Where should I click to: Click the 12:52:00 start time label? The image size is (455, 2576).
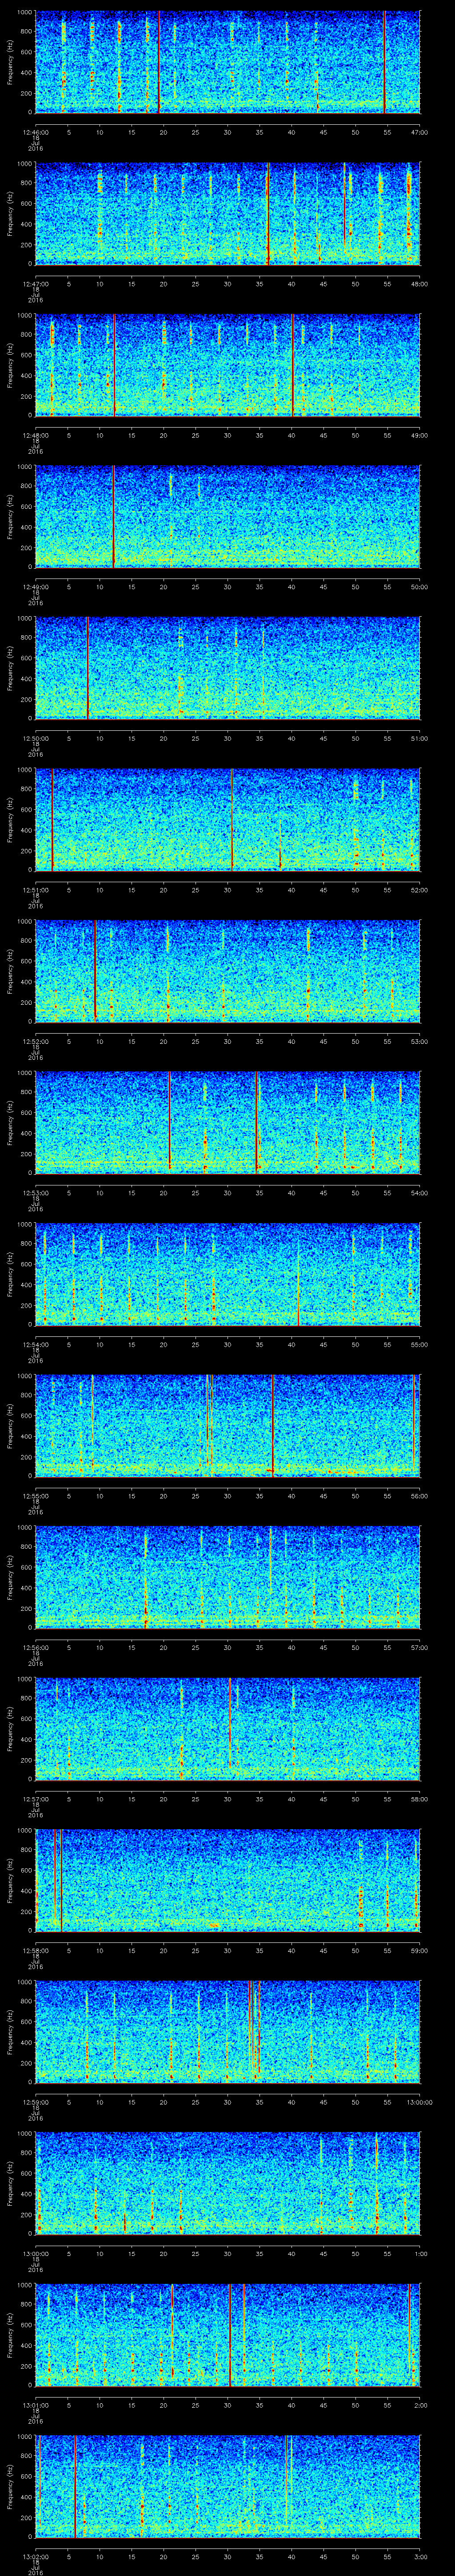37,1041
